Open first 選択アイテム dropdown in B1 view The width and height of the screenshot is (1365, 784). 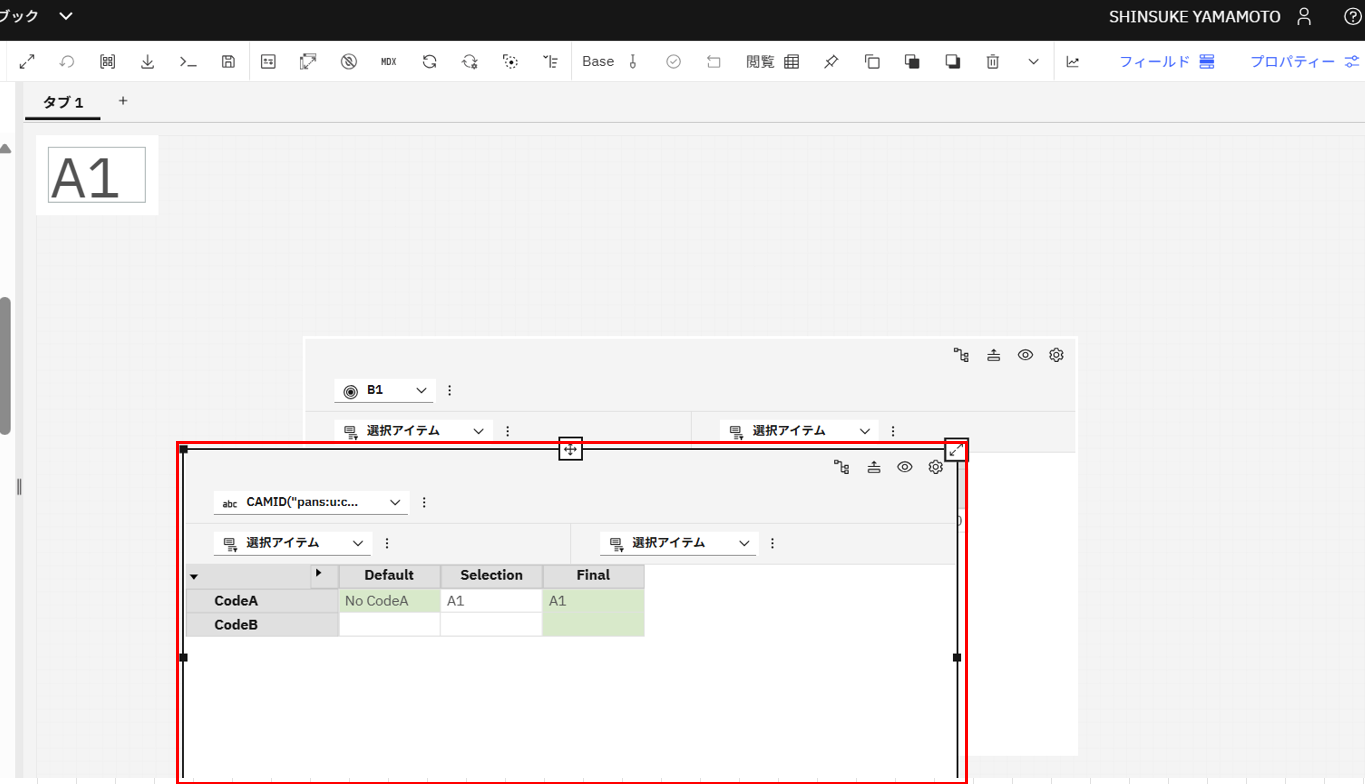coord(413,431)
